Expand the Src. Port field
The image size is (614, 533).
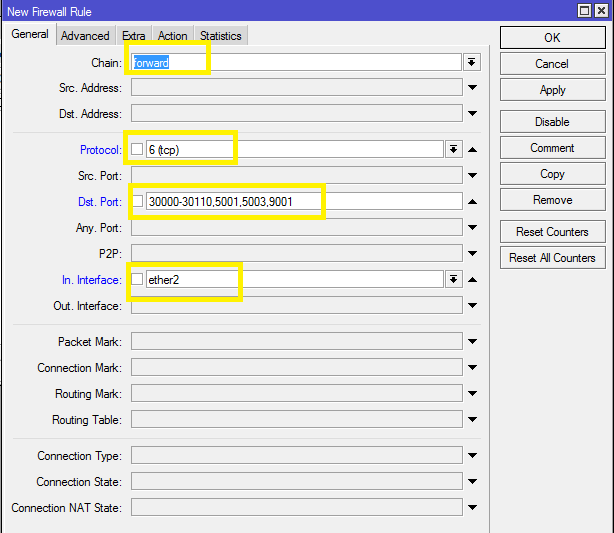(x=473, y=175)
